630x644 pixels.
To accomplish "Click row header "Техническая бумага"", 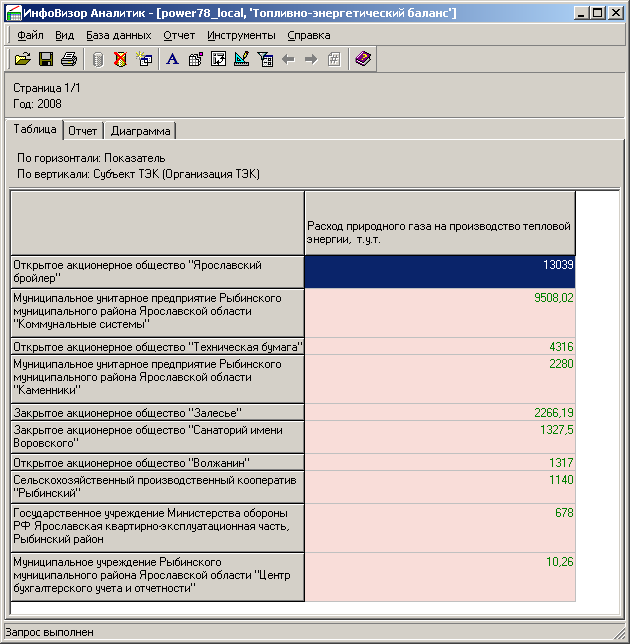I will (x=158, y=346).
